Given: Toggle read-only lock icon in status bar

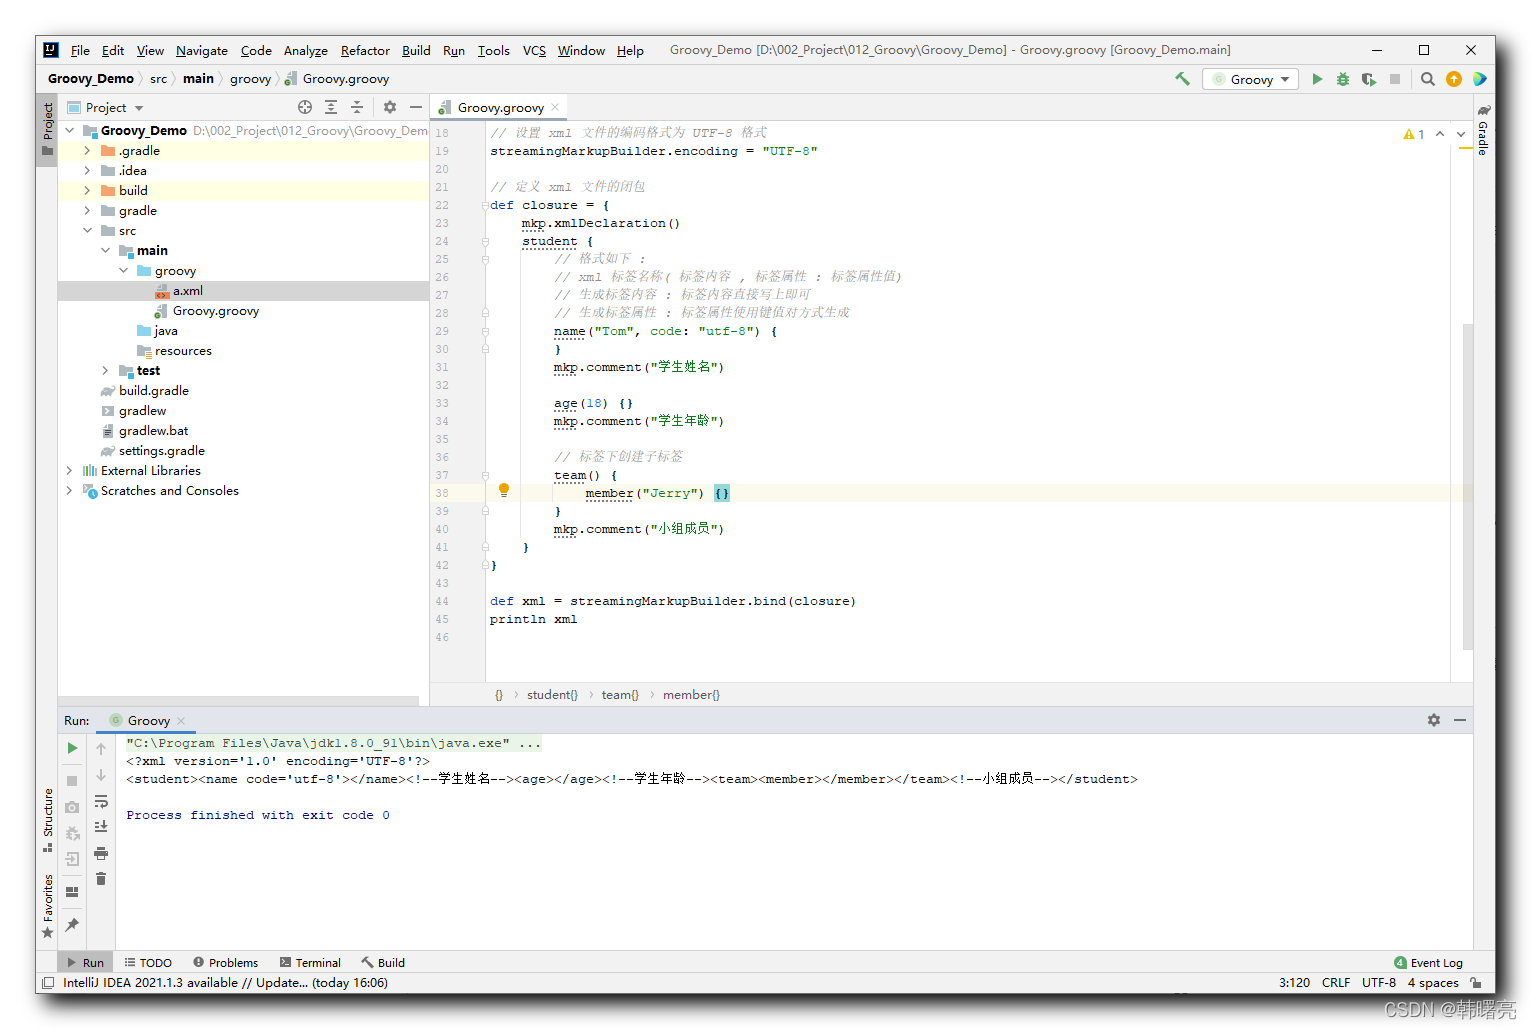Looking at the screenshot, I should click(1476, 983).
